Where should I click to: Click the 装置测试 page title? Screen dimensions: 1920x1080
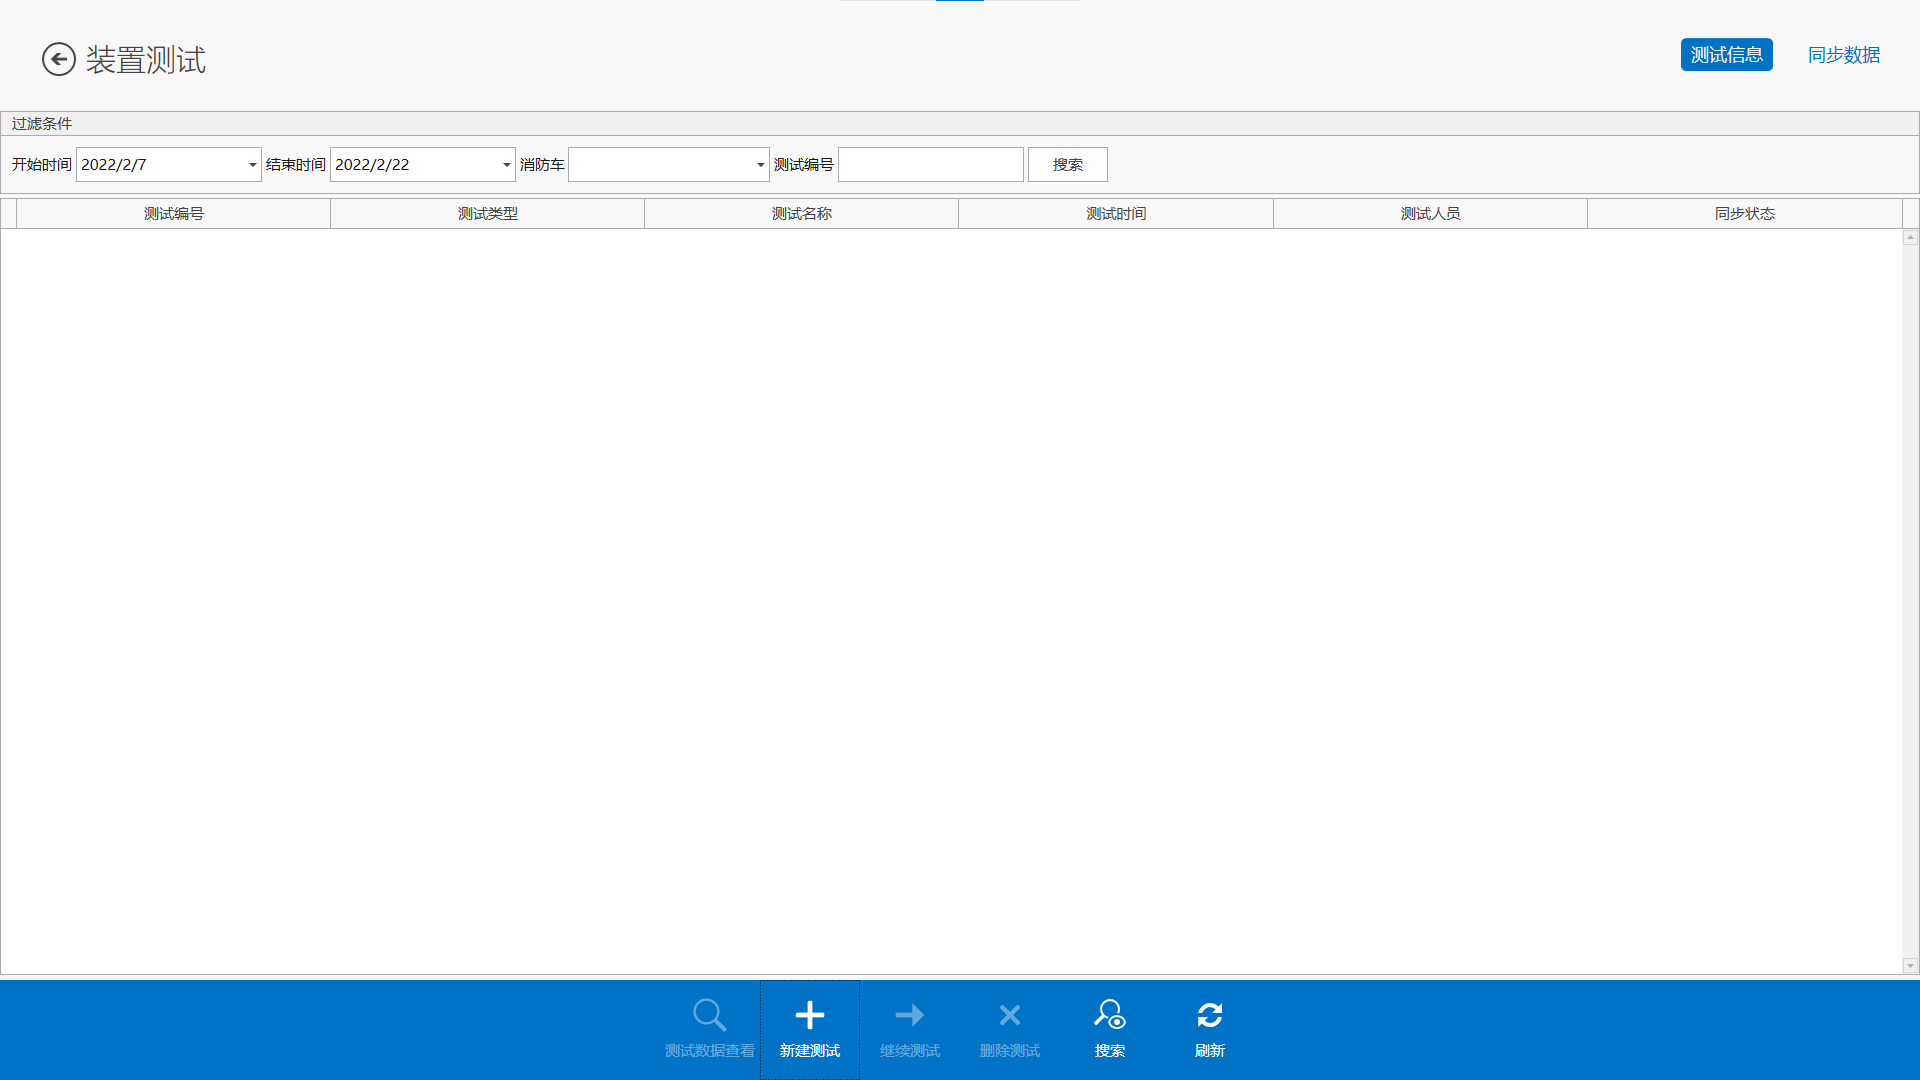pos(146,60)
